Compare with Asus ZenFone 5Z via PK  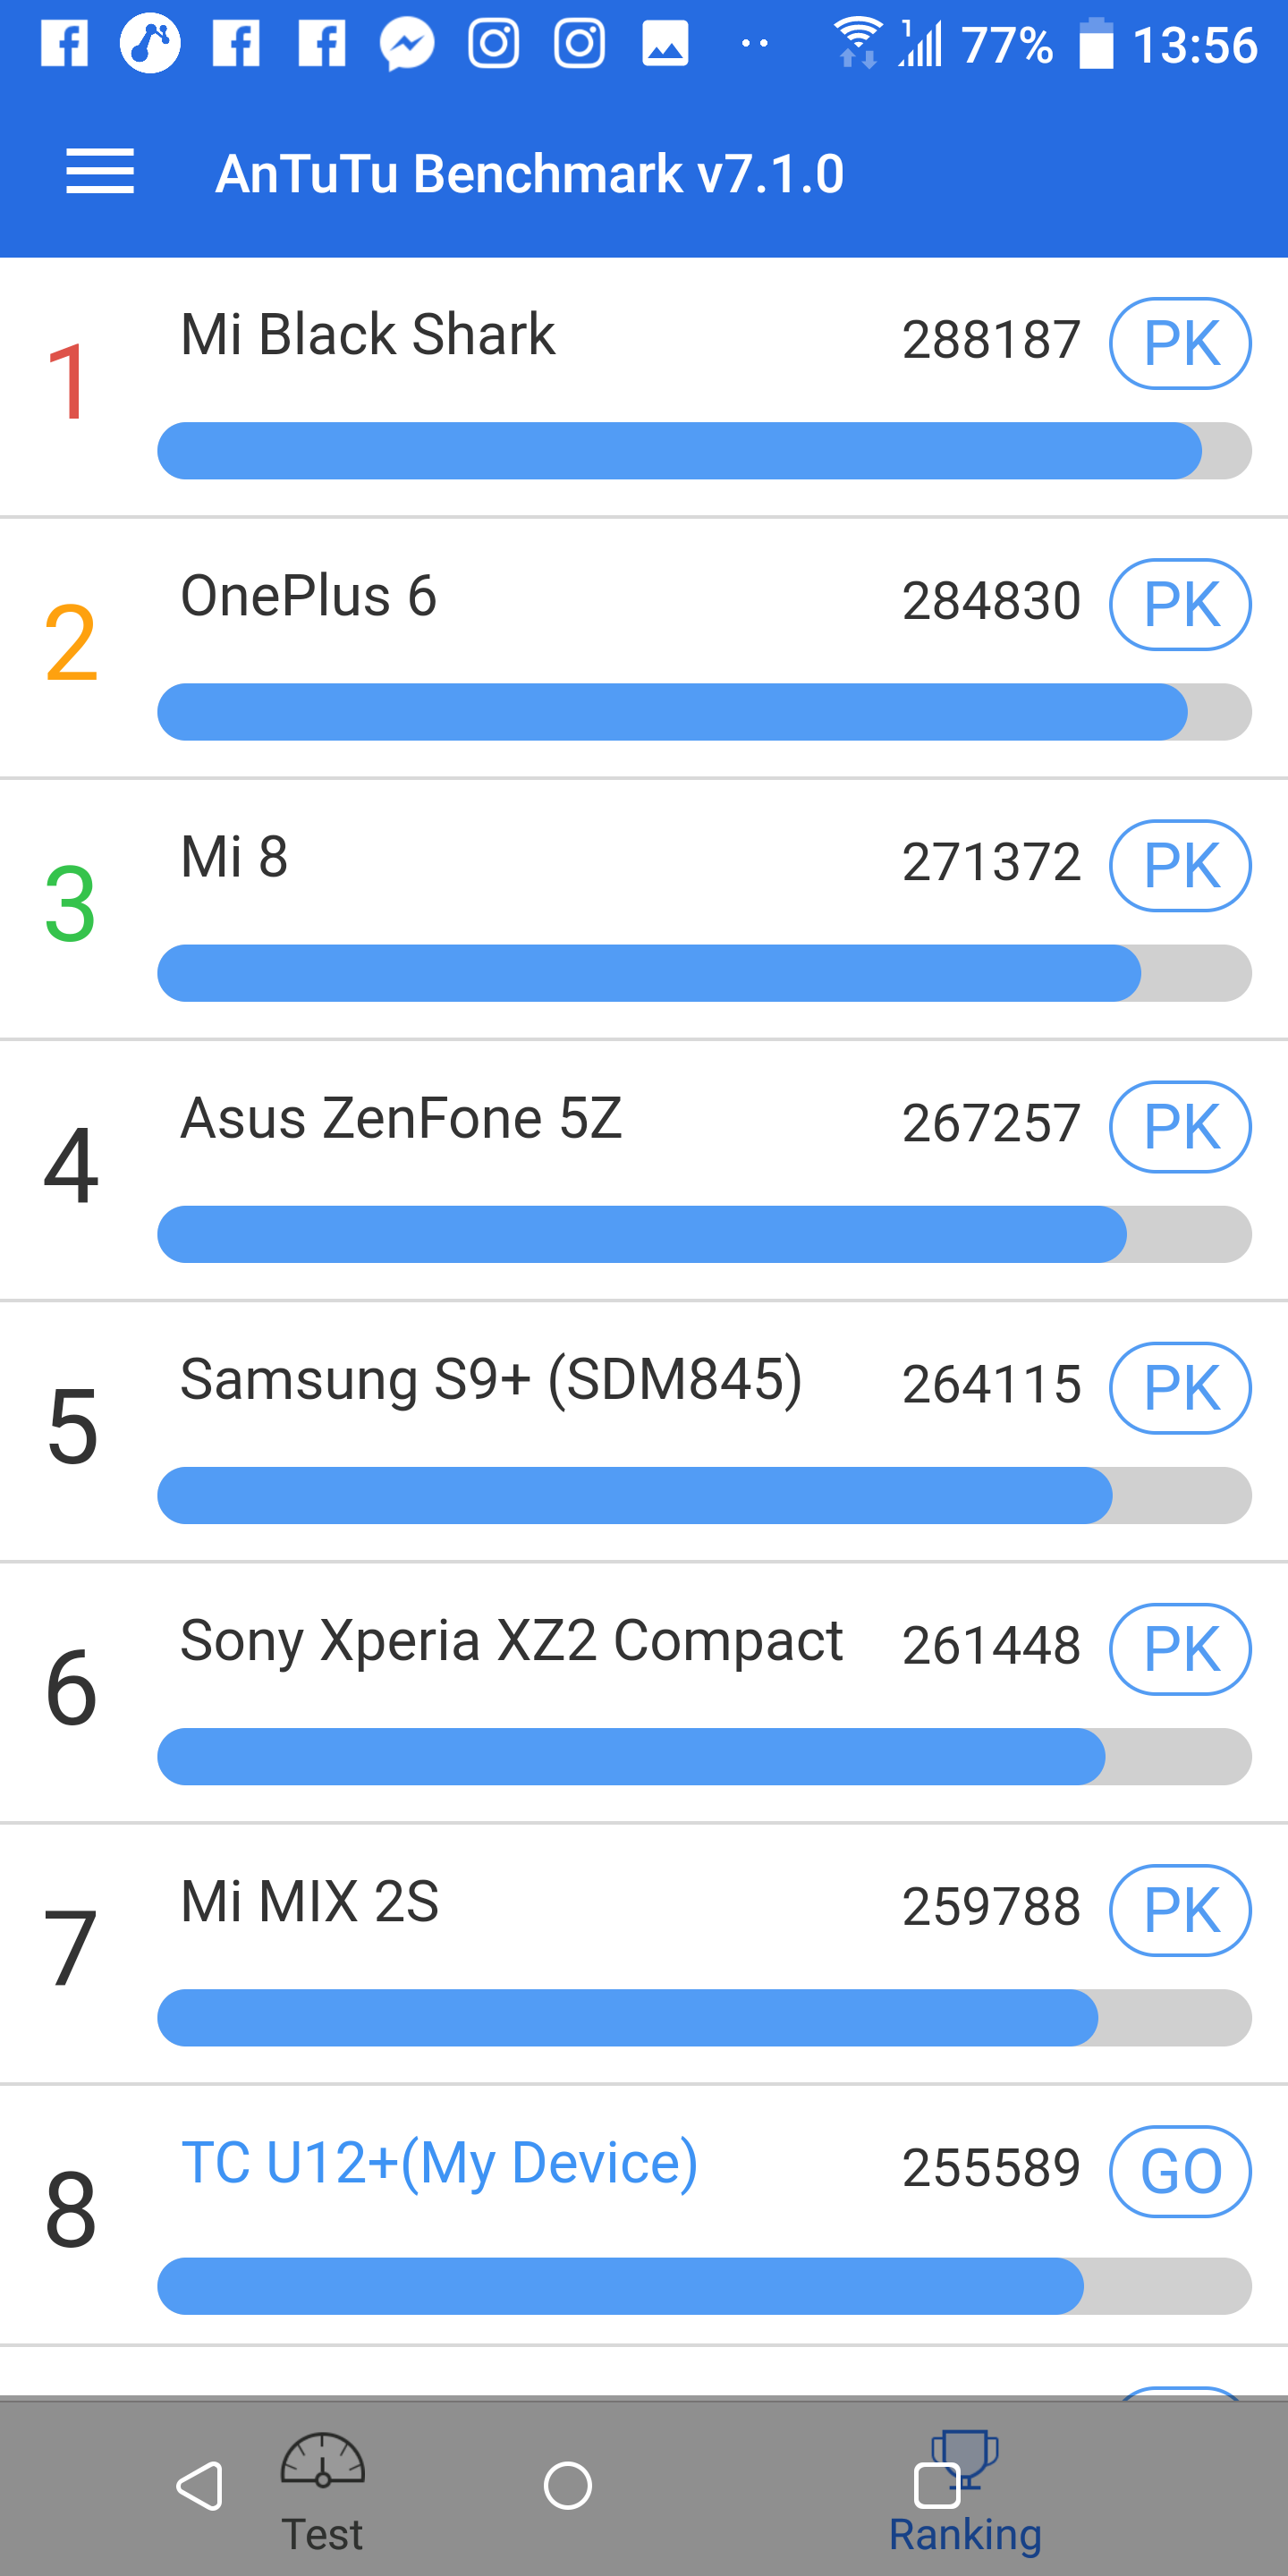coord(1180,1127)
